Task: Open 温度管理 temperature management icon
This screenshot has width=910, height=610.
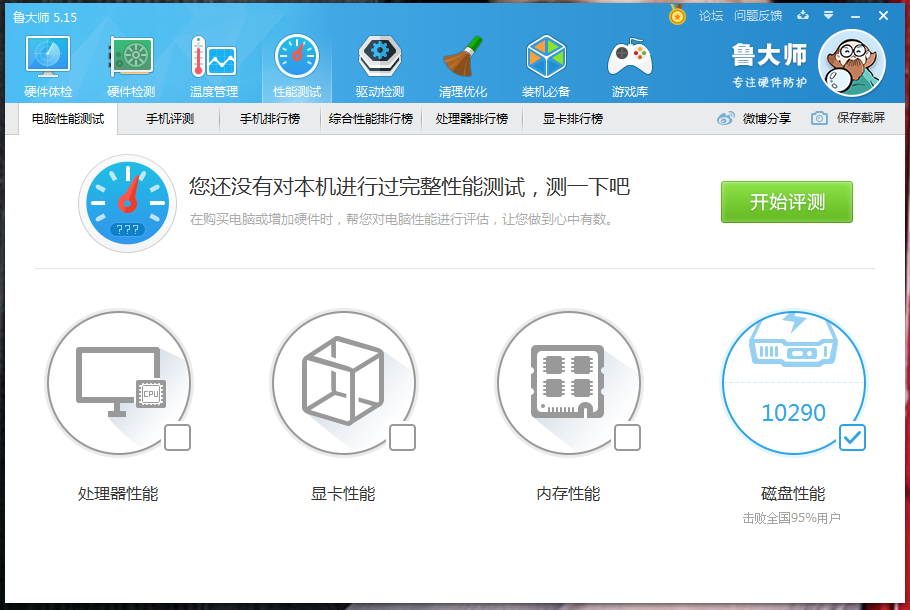Action: (x=214, y=66)
